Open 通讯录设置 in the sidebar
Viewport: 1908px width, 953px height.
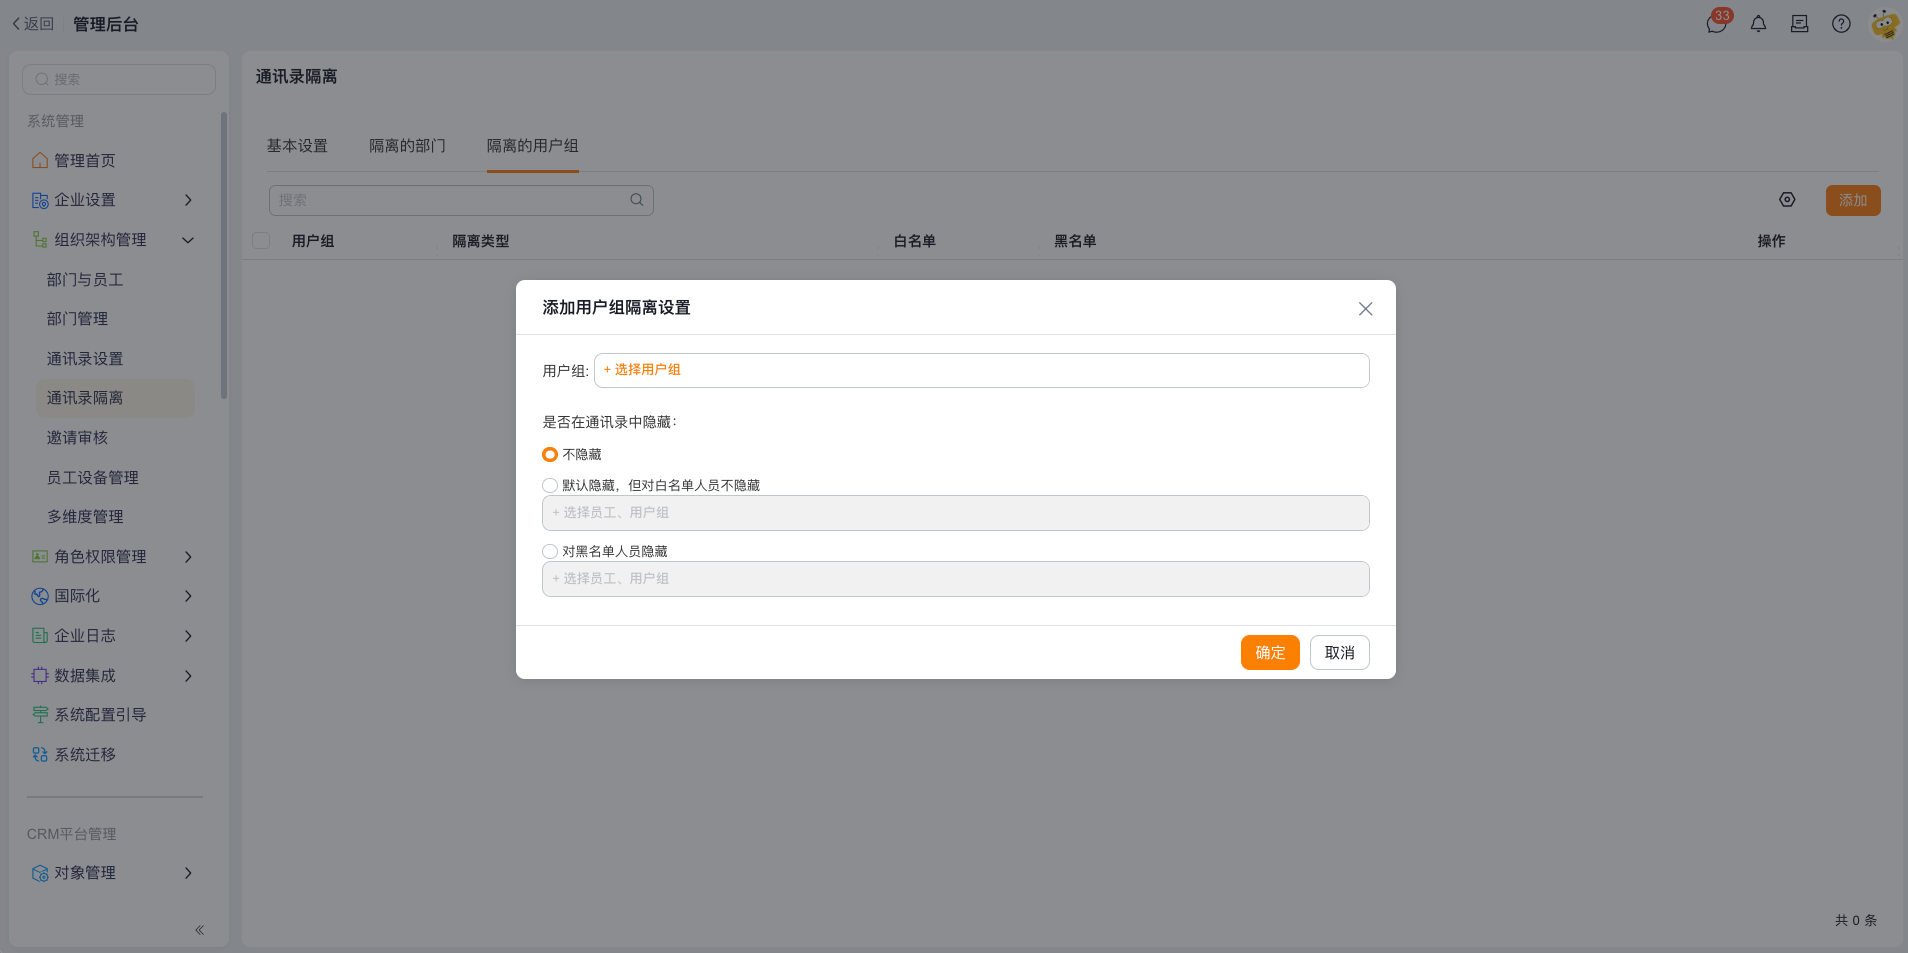coord(85,358)
